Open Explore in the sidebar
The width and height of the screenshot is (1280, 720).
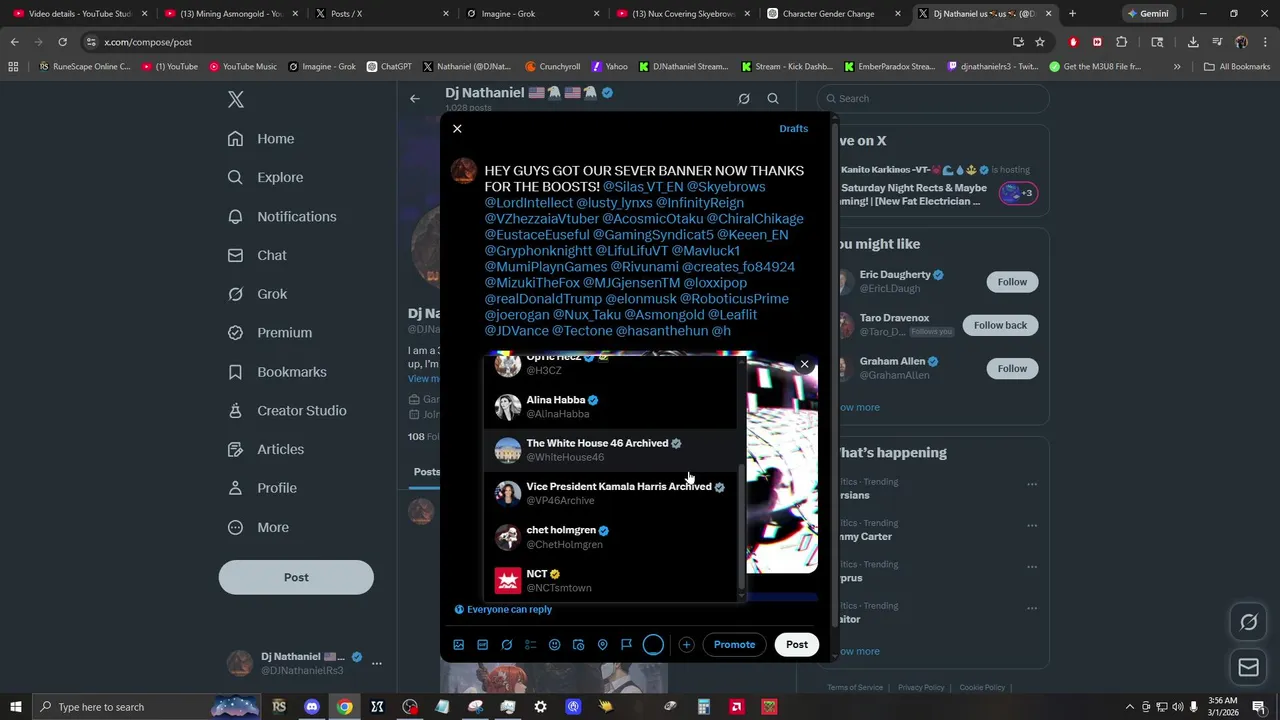265,177
